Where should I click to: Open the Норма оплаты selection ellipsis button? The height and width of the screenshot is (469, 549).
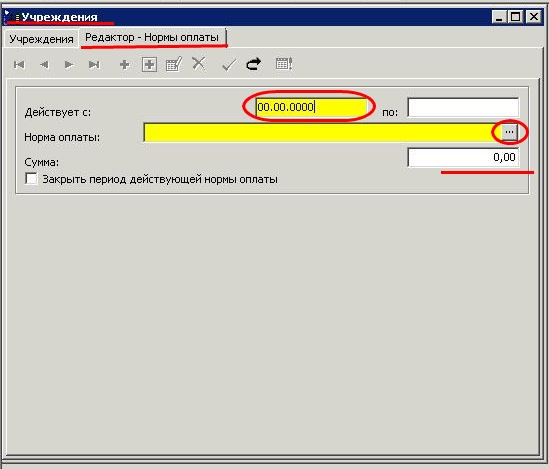click(509, 132)
